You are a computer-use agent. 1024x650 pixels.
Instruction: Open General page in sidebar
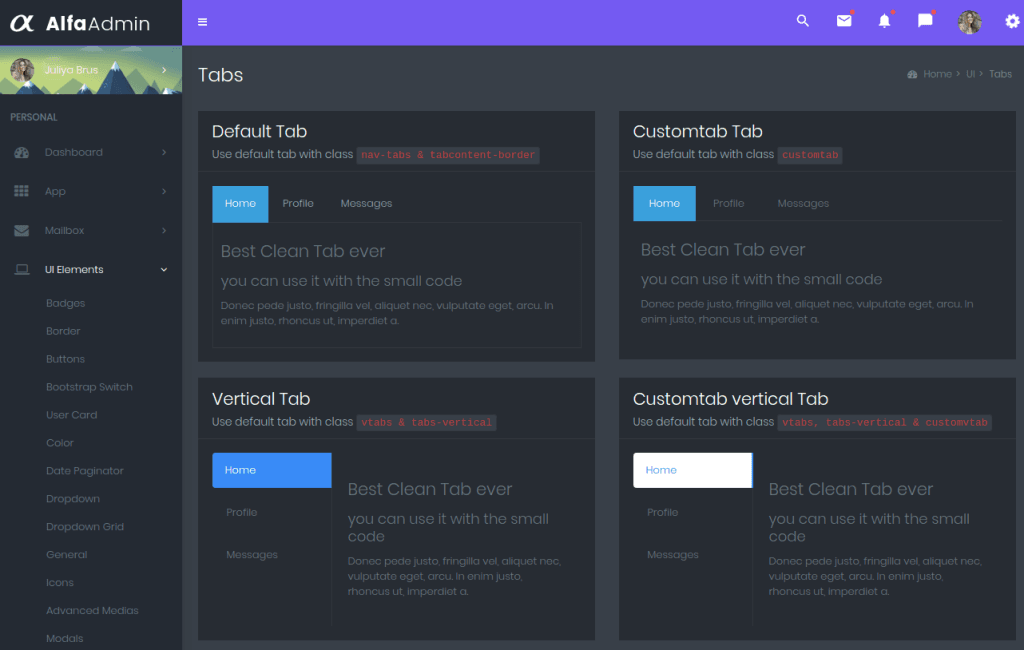pyautogui.click(x=66, y=555)
